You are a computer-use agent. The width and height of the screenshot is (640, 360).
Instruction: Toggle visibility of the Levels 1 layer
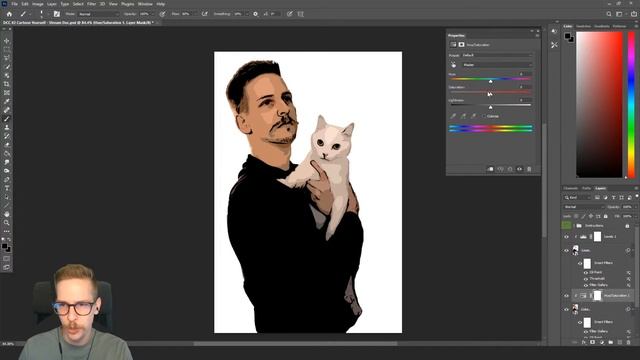[566, 237]
